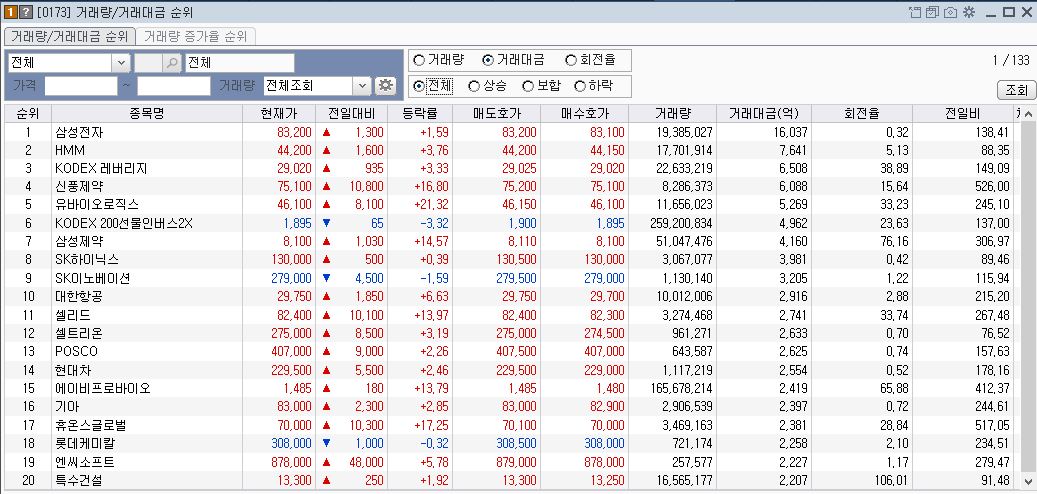Sort by 등락률 column header
Viewport: 1037px width, 494px height.
pos(420,114)
